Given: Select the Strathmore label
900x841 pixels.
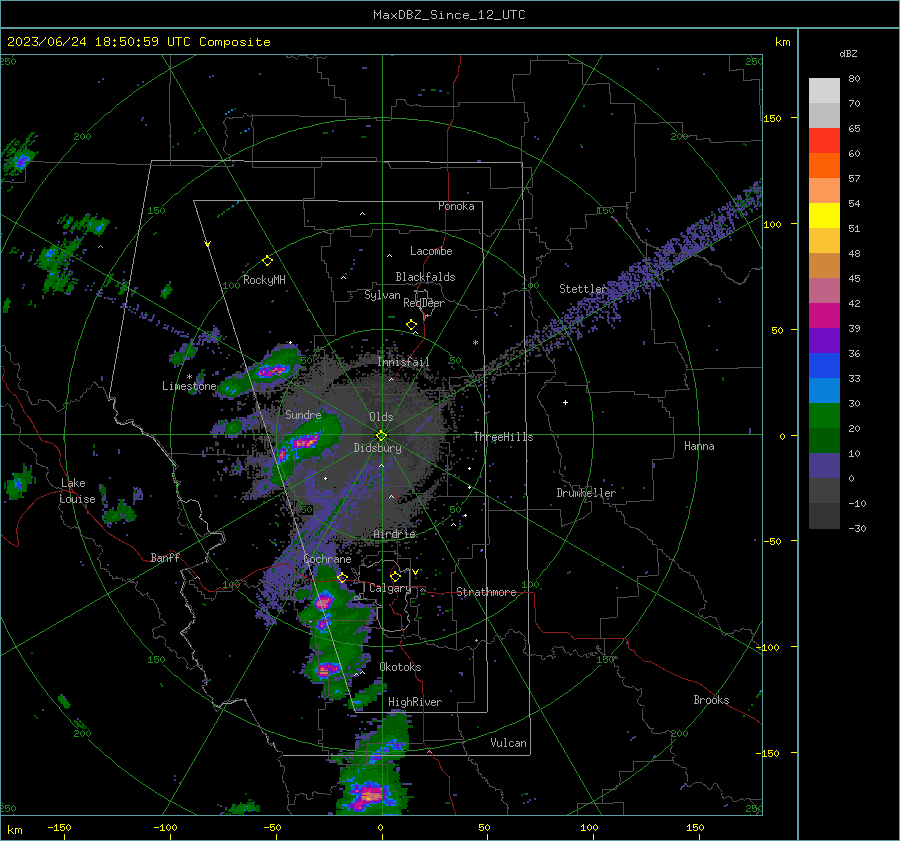Looking at the screenshot, I should (x=486, y=592).
